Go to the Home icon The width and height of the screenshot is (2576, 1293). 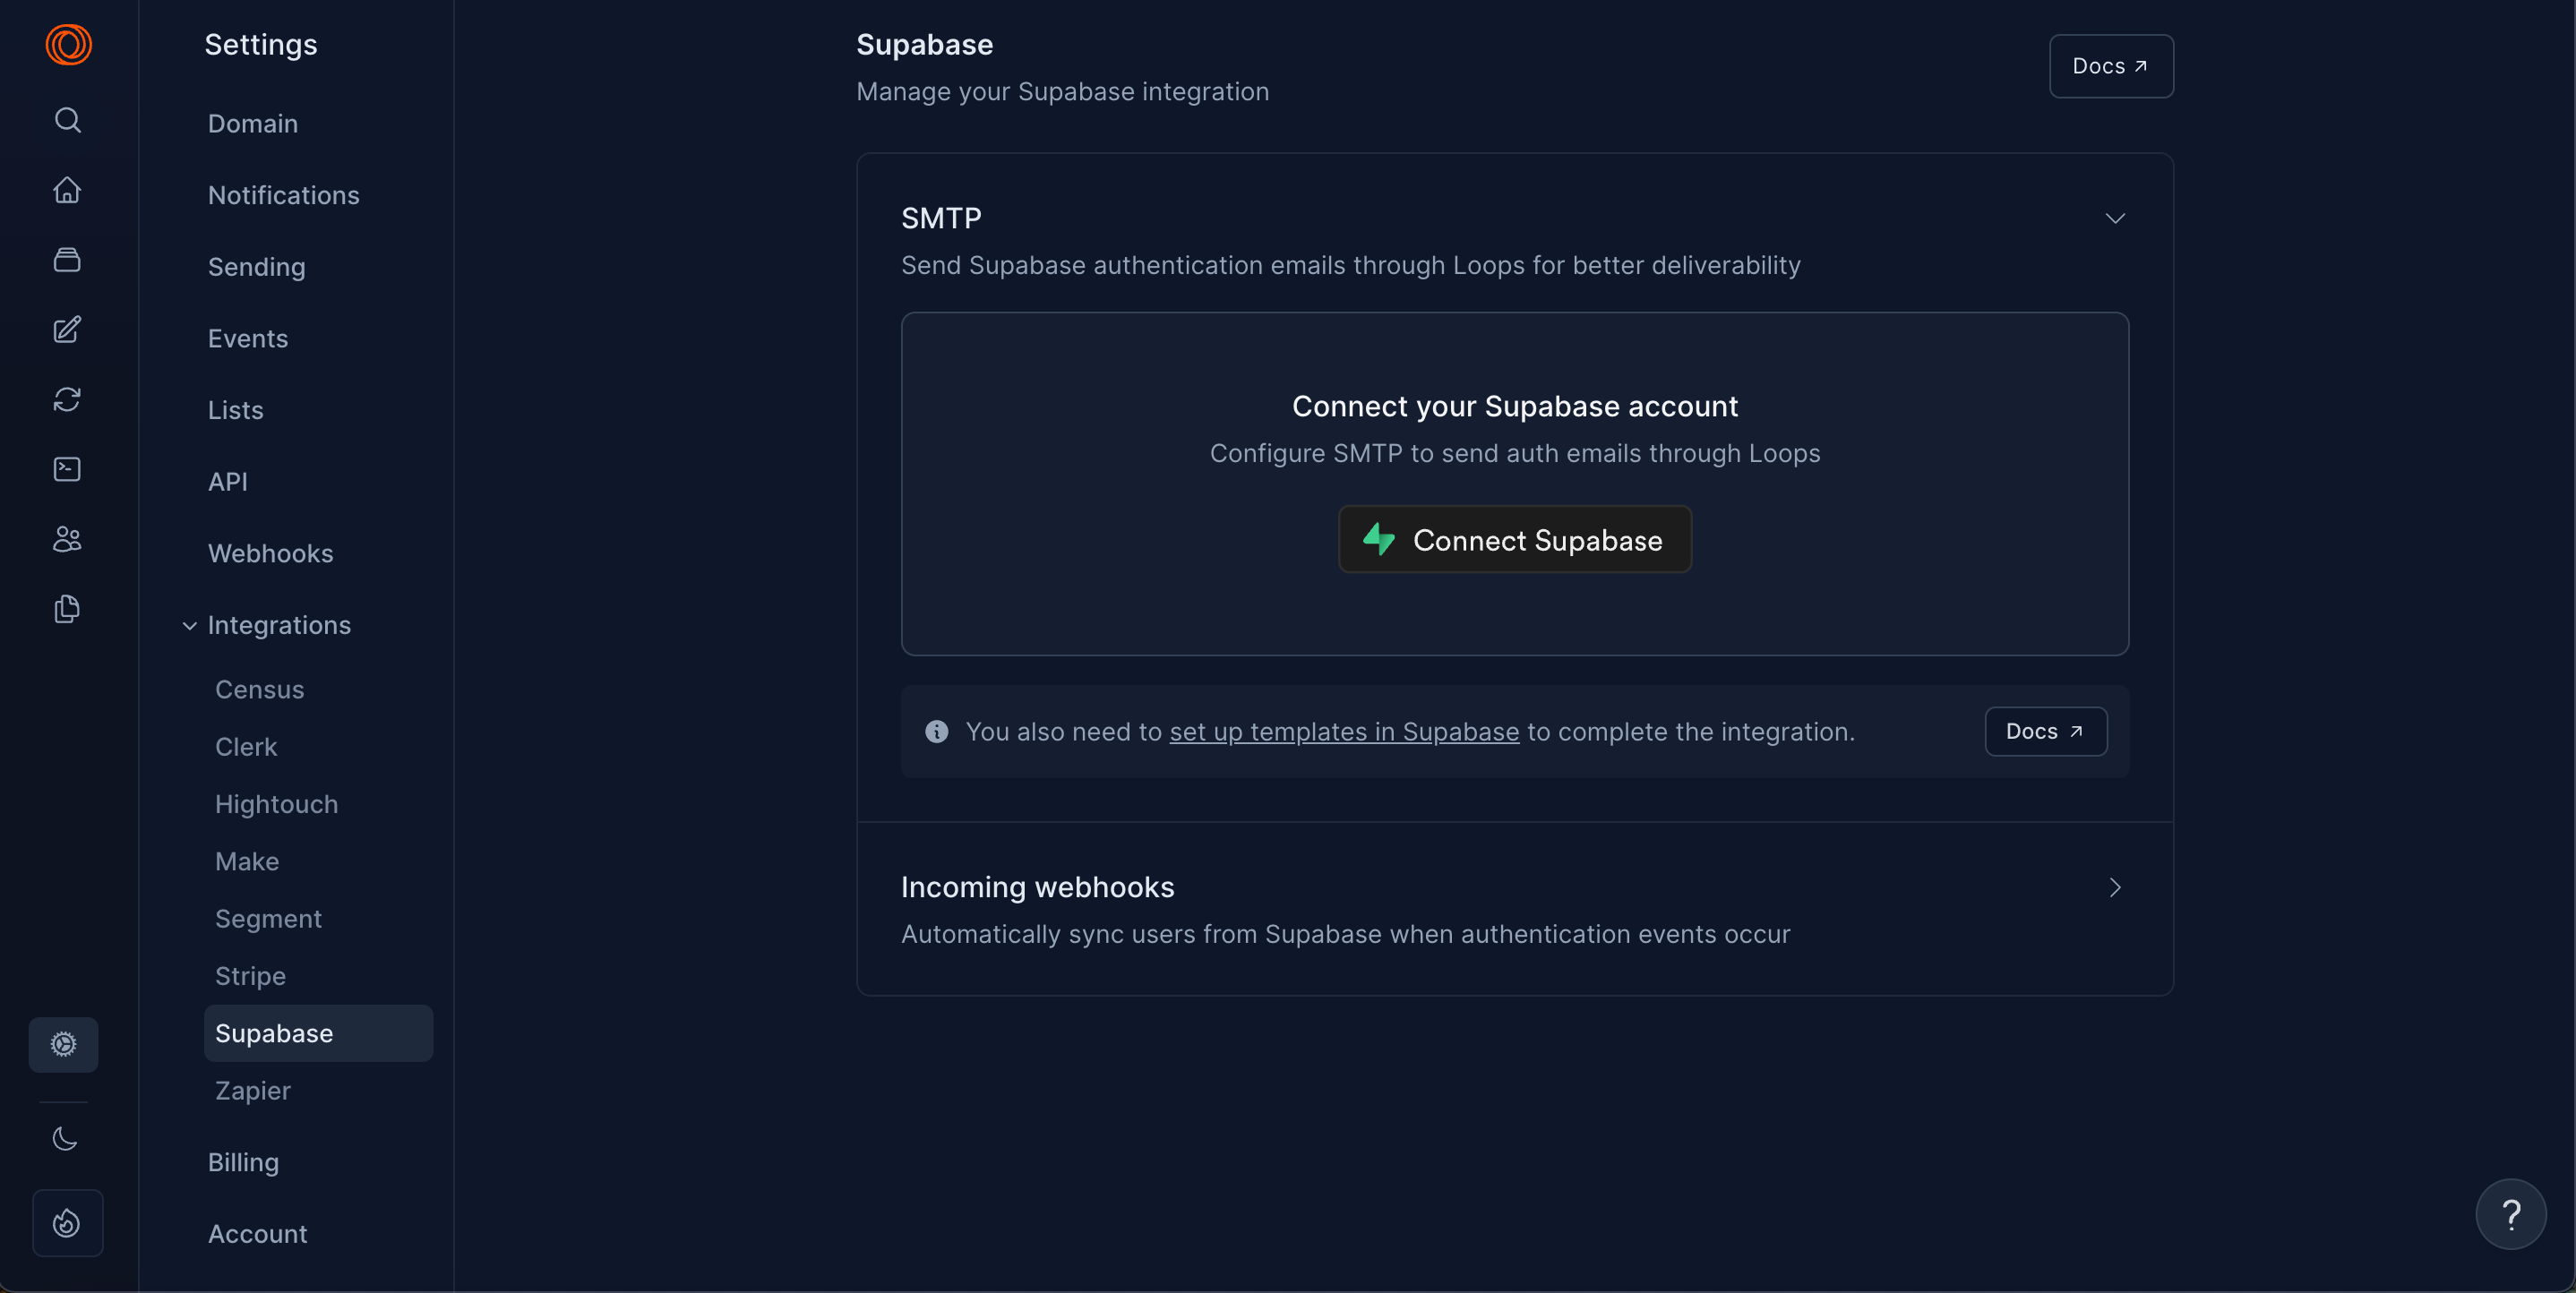66,189
